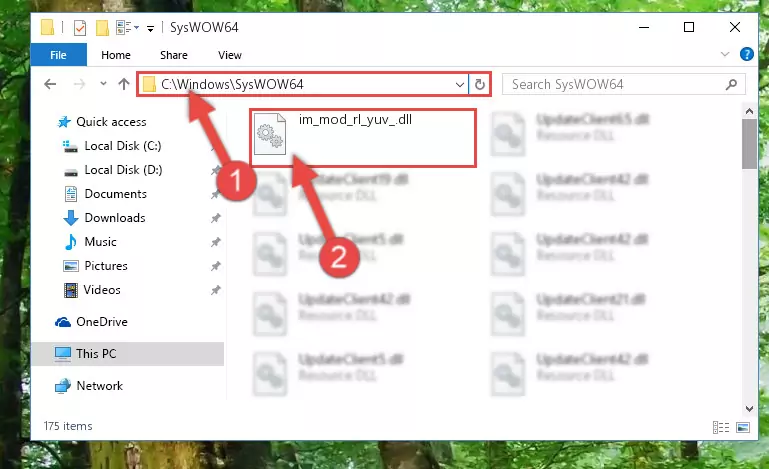Click the Videos pin icon
This screenshot has height=469, width=769.
pyautogui.click(x=215, y=290)
